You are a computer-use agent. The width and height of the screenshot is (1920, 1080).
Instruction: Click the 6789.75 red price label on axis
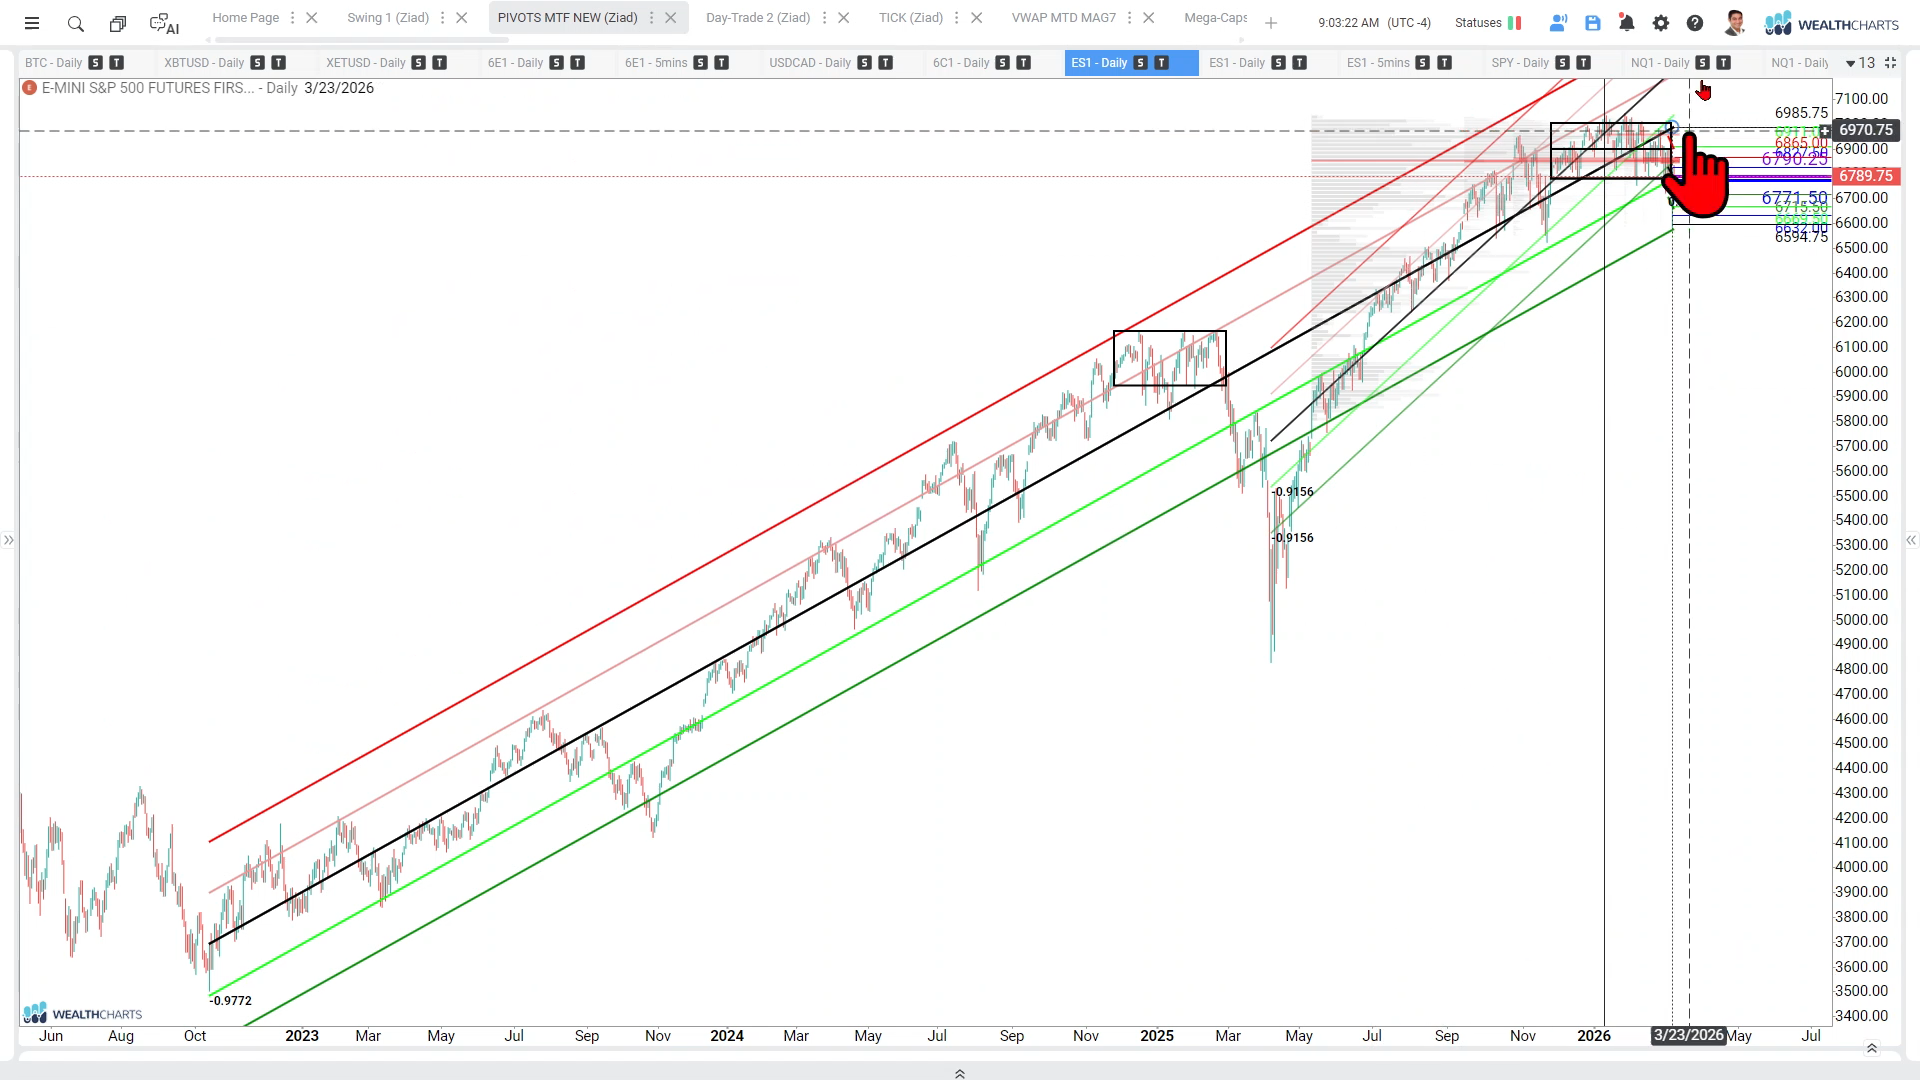1865,176
